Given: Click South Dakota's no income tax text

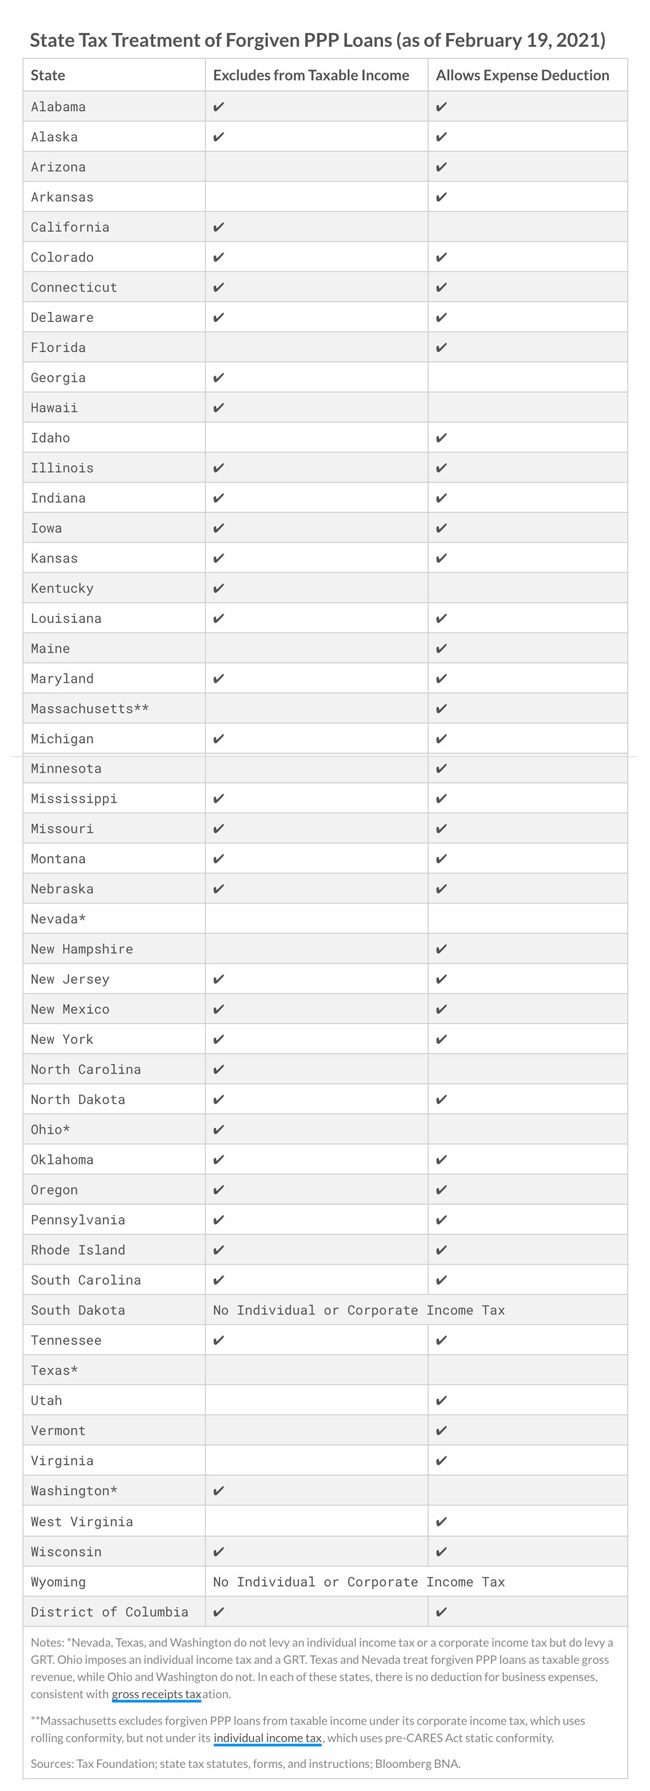Looking at the screenshot, I should coord(359,1310).
